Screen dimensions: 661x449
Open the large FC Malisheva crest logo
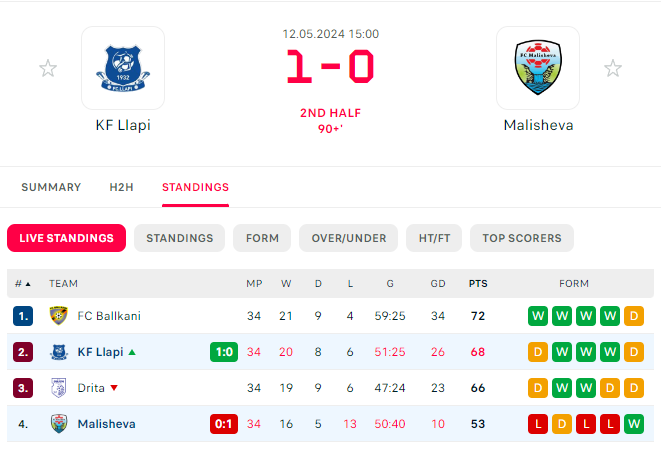pyautogui.click(x=538, y=67)
